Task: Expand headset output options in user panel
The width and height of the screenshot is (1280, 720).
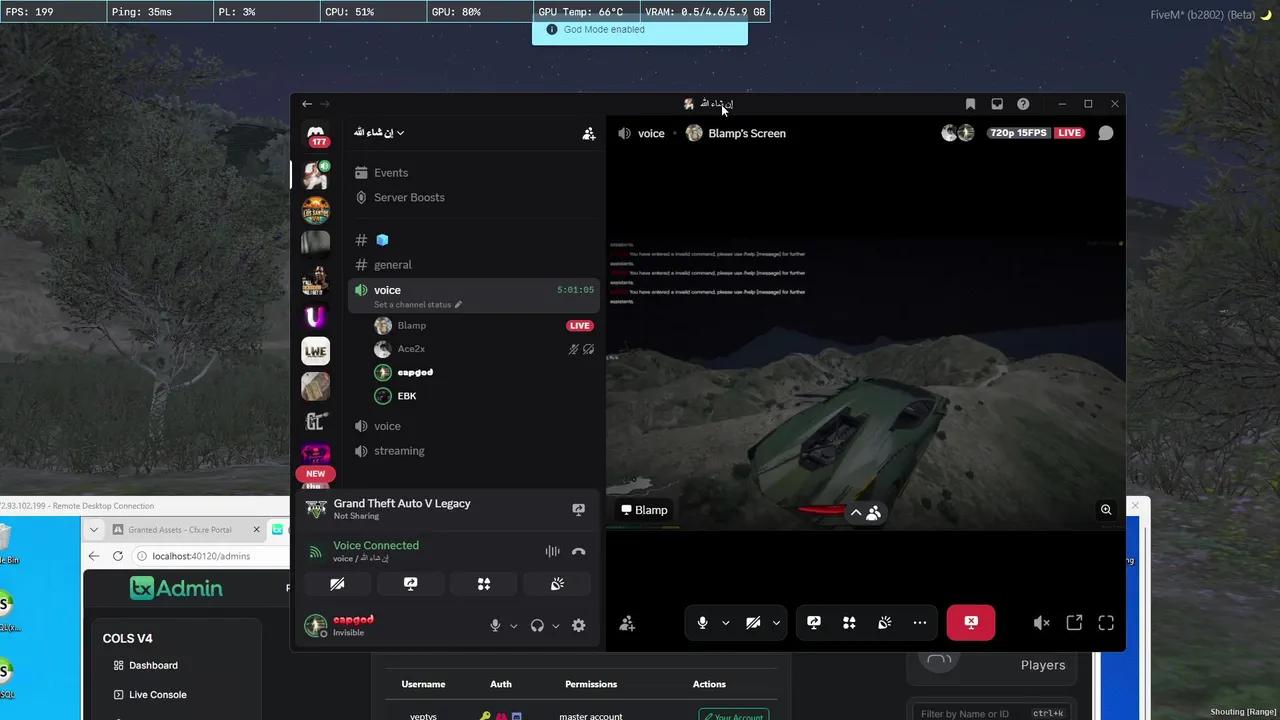Action: click(556, 626)
